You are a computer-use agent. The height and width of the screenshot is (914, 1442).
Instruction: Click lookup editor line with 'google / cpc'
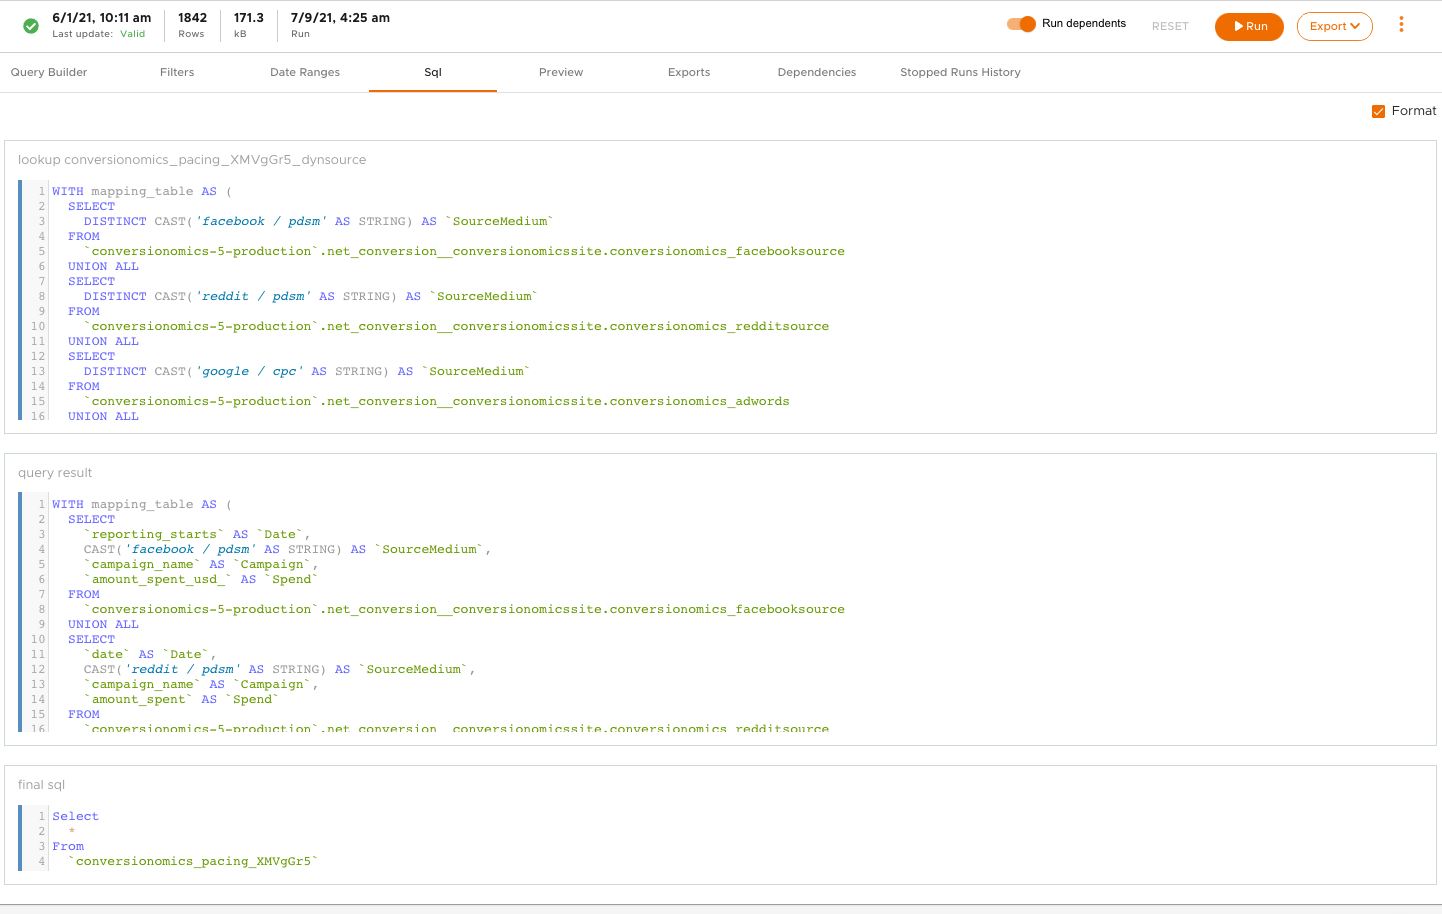306,371
